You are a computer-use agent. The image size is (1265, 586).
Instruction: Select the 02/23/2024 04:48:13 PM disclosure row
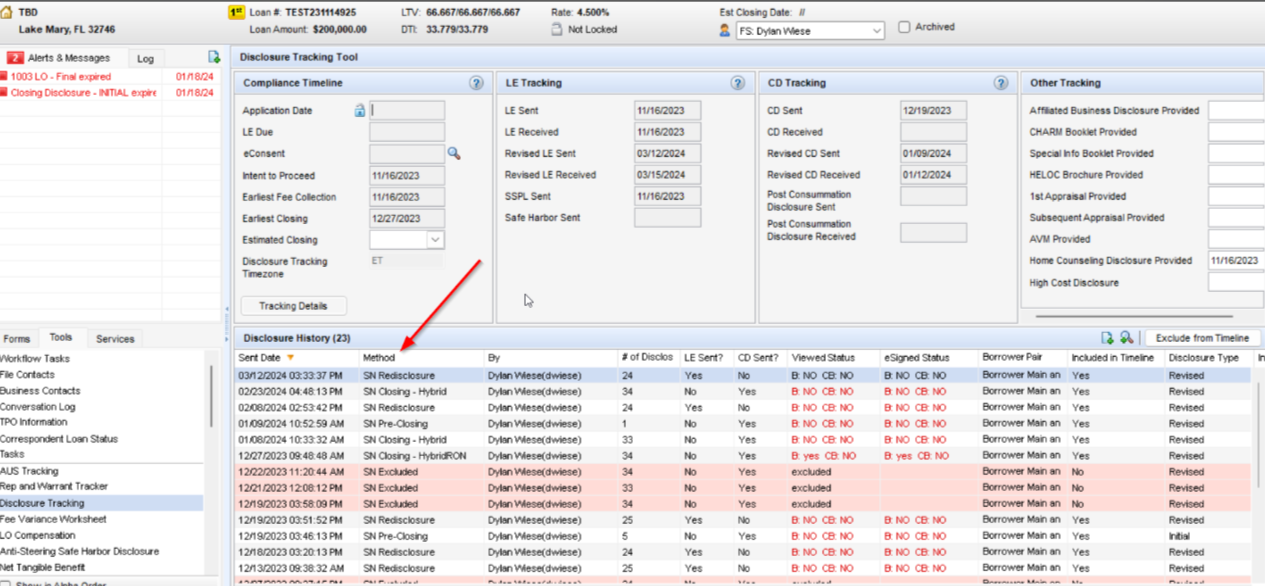pos(743,392)
